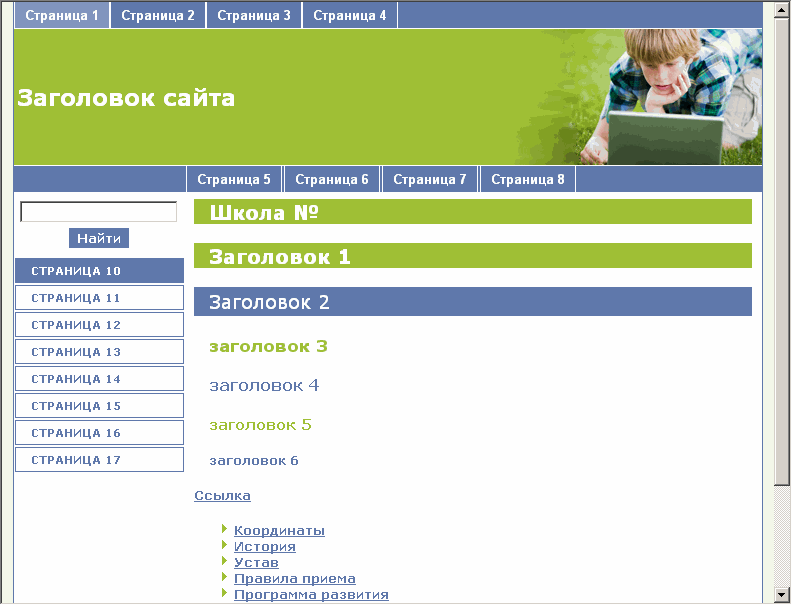
Task: Click the search text field
Action: pos(98,212)
